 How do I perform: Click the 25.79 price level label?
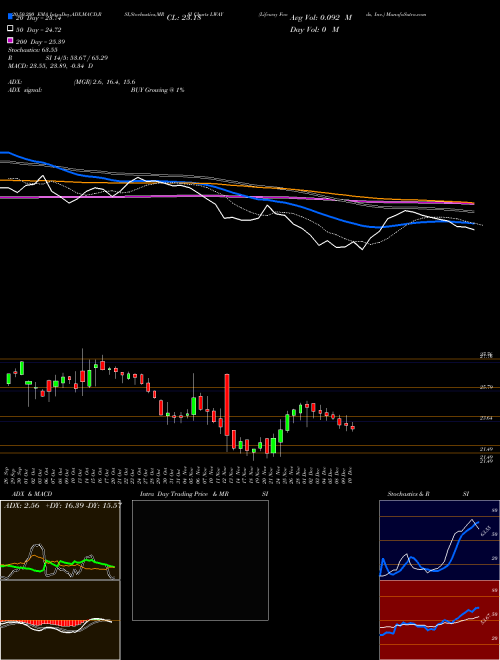[486, 387]
